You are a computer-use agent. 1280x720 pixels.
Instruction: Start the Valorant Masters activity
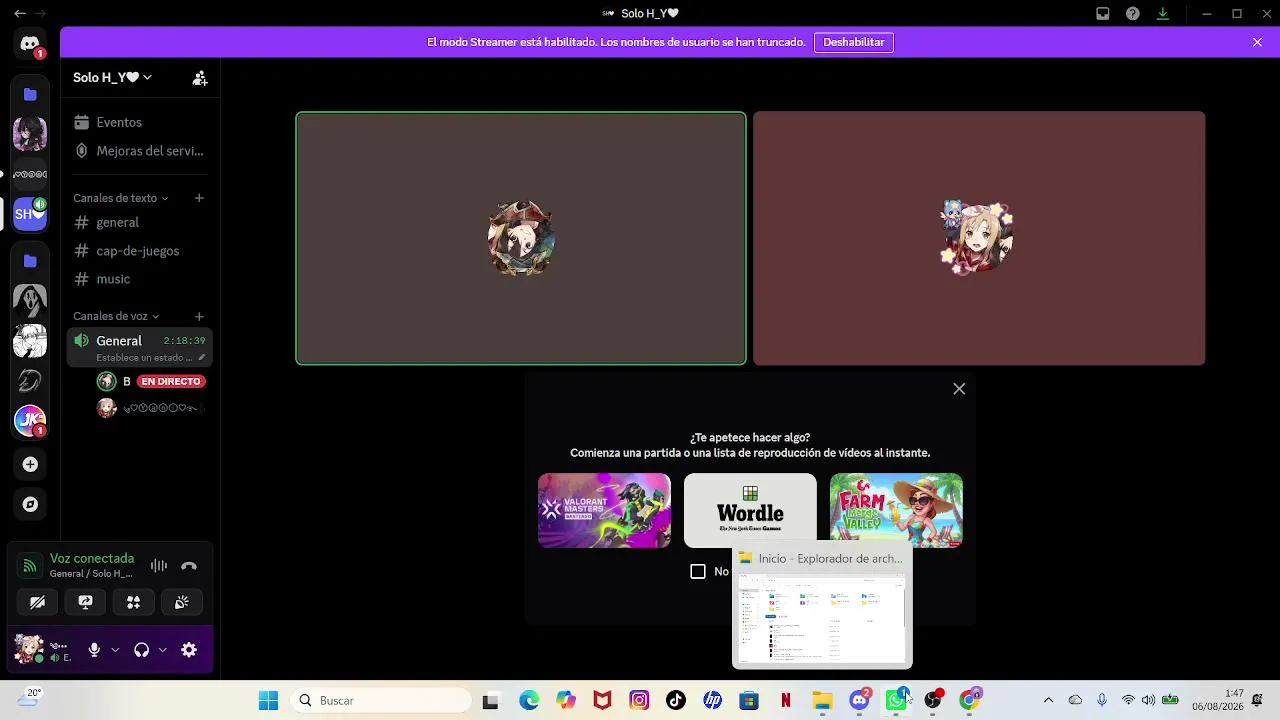pos(604,510)
